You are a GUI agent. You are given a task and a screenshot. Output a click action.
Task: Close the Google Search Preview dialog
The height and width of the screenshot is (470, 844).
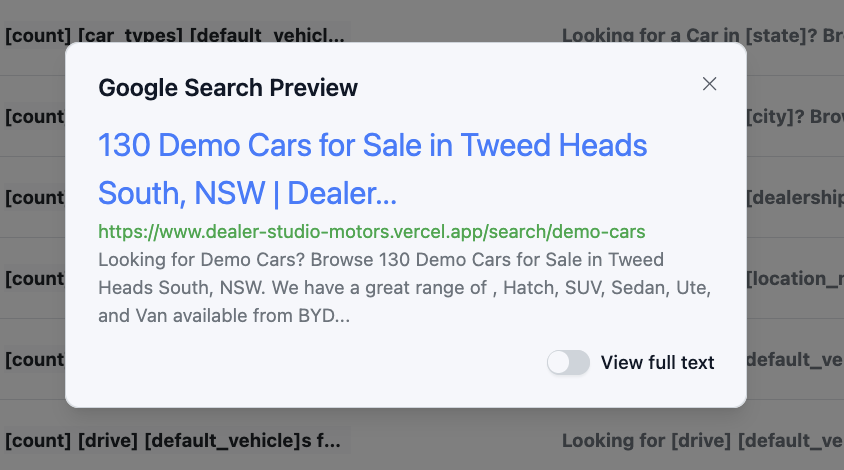(x=710, y=84)
